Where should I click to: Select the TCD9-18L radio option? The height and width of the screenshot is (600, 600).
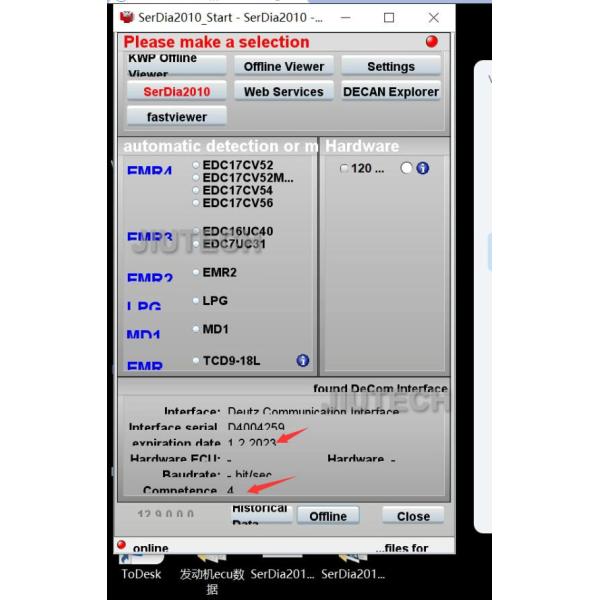pos(196,360)
